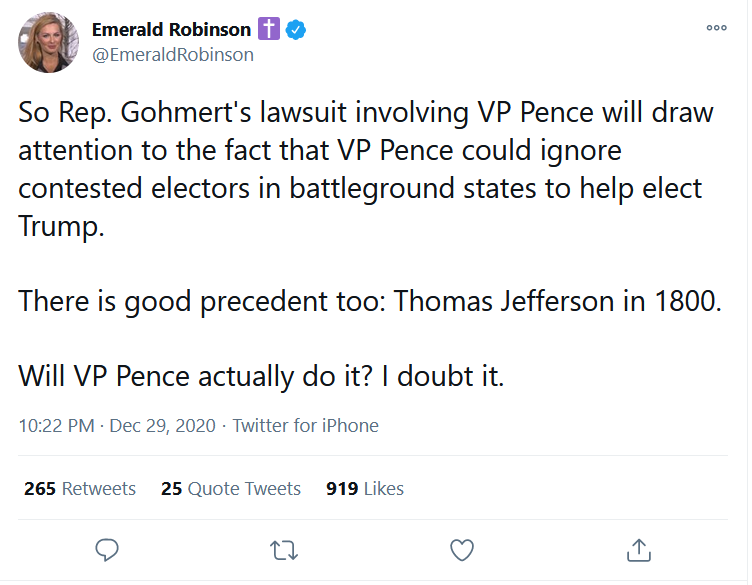
Task: Click the Dec 29, 2020 date
Action: coord(163,426)
